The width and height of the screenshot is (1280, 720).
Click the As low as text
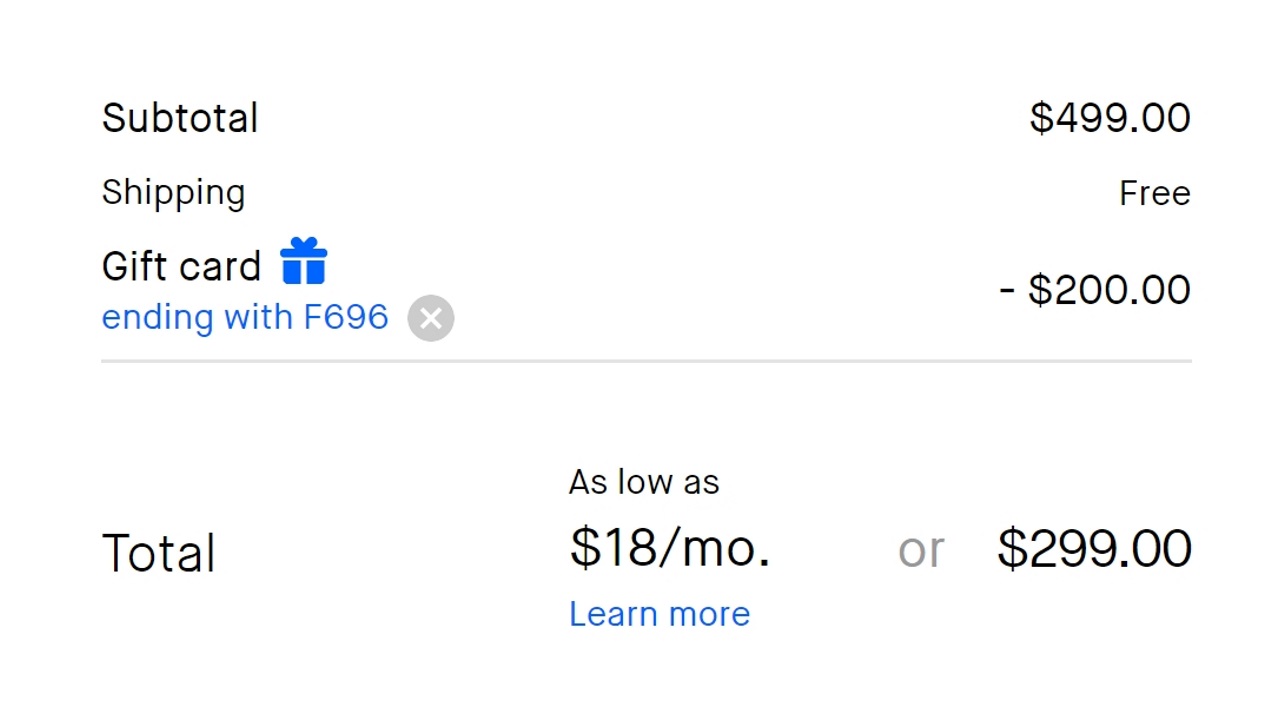tap(644, 482)
